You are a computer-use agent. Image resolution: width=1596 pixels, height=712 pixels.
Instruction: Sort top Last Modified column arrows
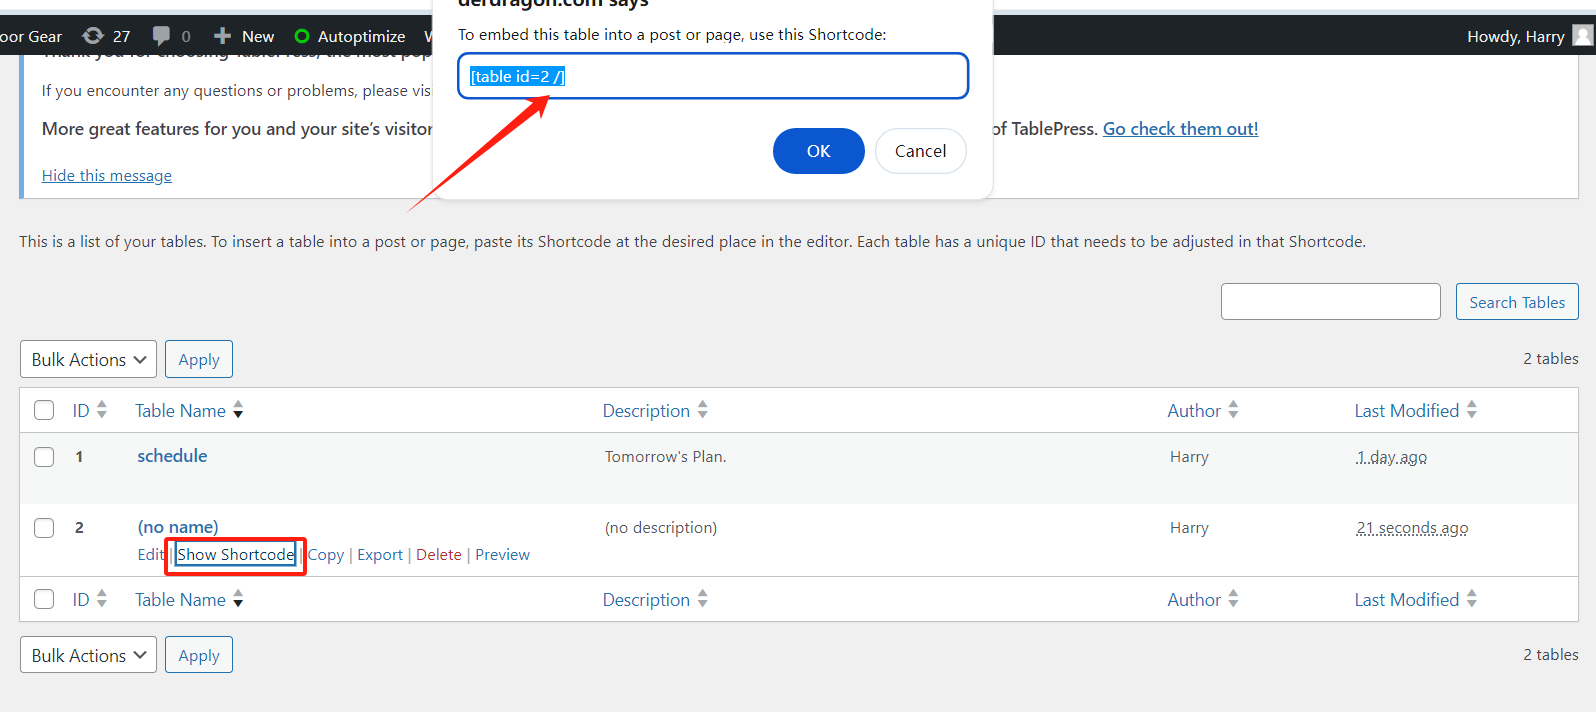tap(1471, 410)
